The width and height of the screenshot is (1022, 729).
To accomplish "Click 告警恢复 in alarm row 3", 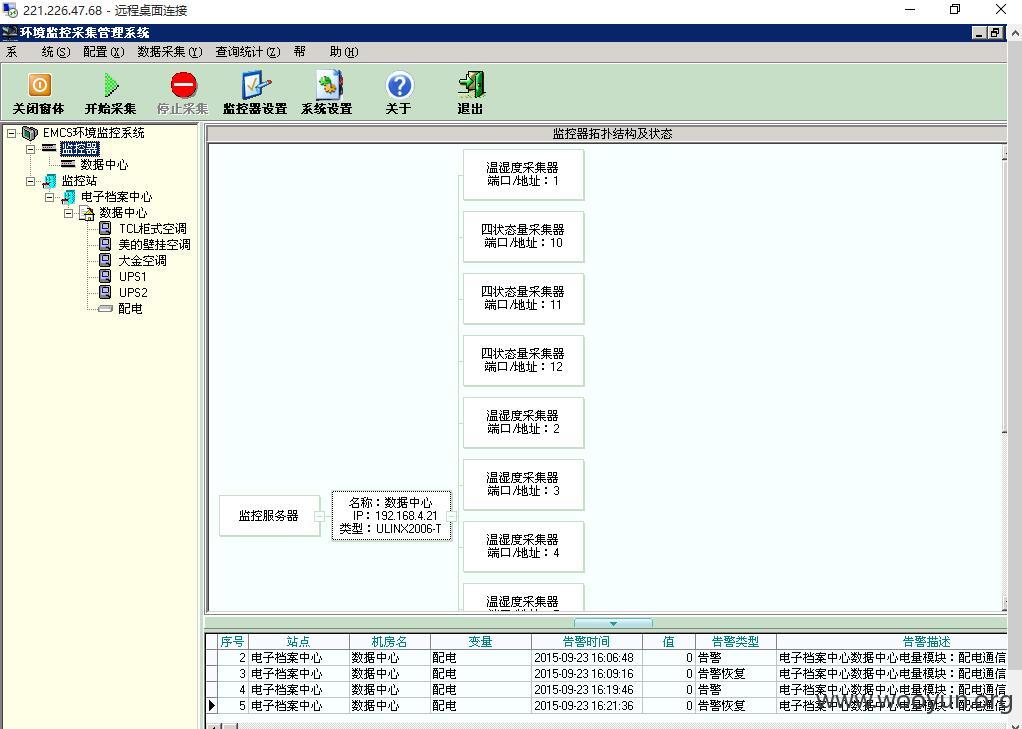I will point(722,674).
